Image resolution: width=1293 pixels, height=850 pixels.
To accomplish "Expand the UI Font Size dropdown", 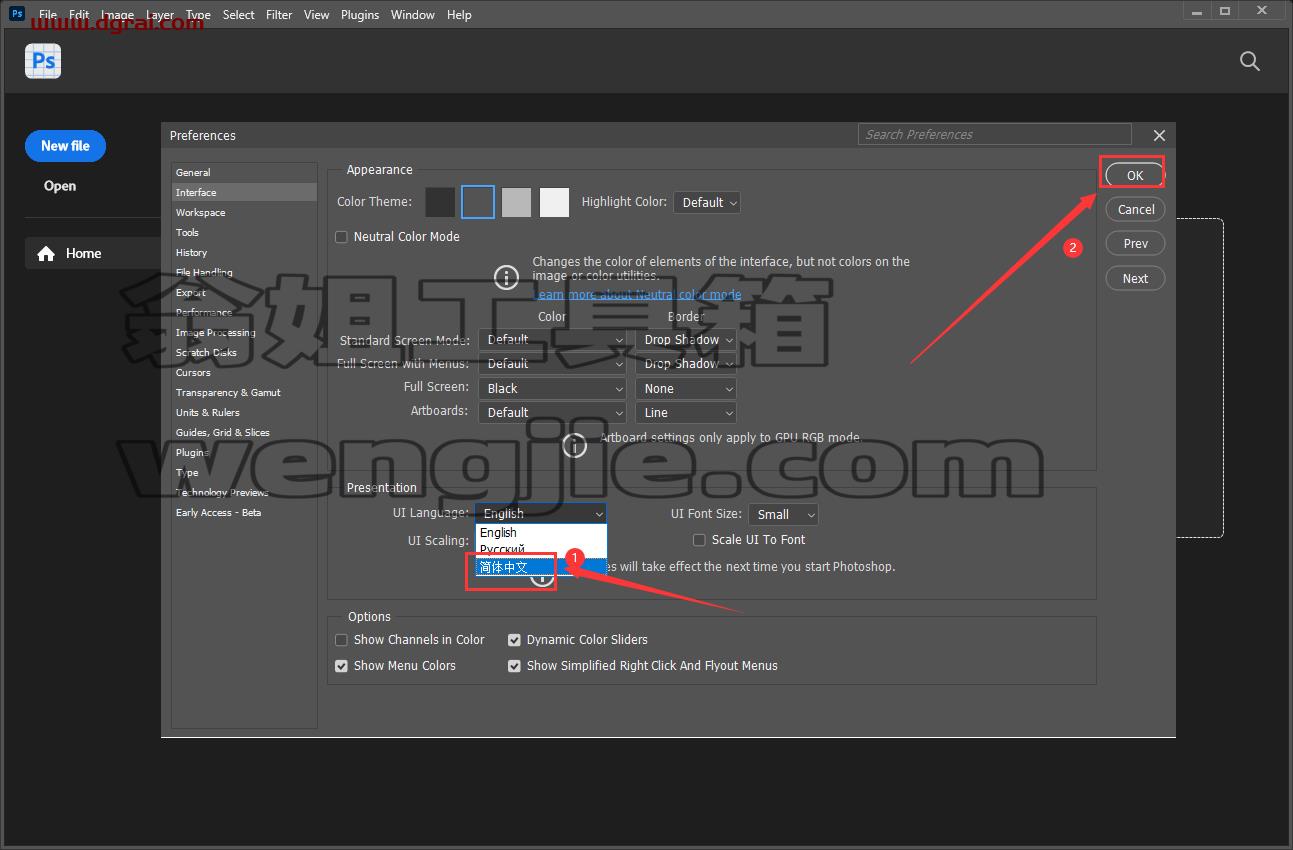I will (783, 514).
